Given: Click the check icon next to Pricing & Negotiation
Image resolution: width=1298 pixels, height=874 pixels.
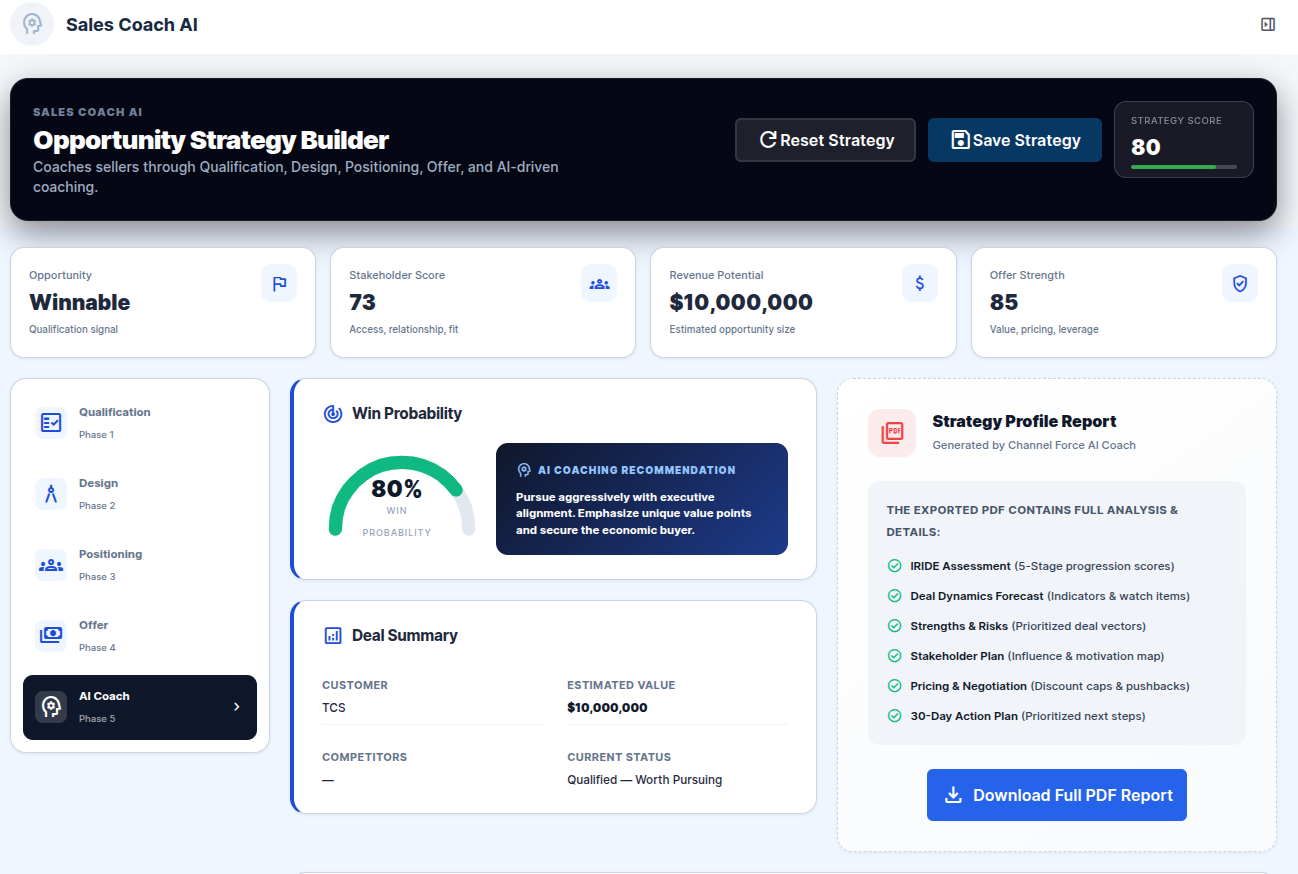Looking at the screenshot, I should (x=895, y=686).
